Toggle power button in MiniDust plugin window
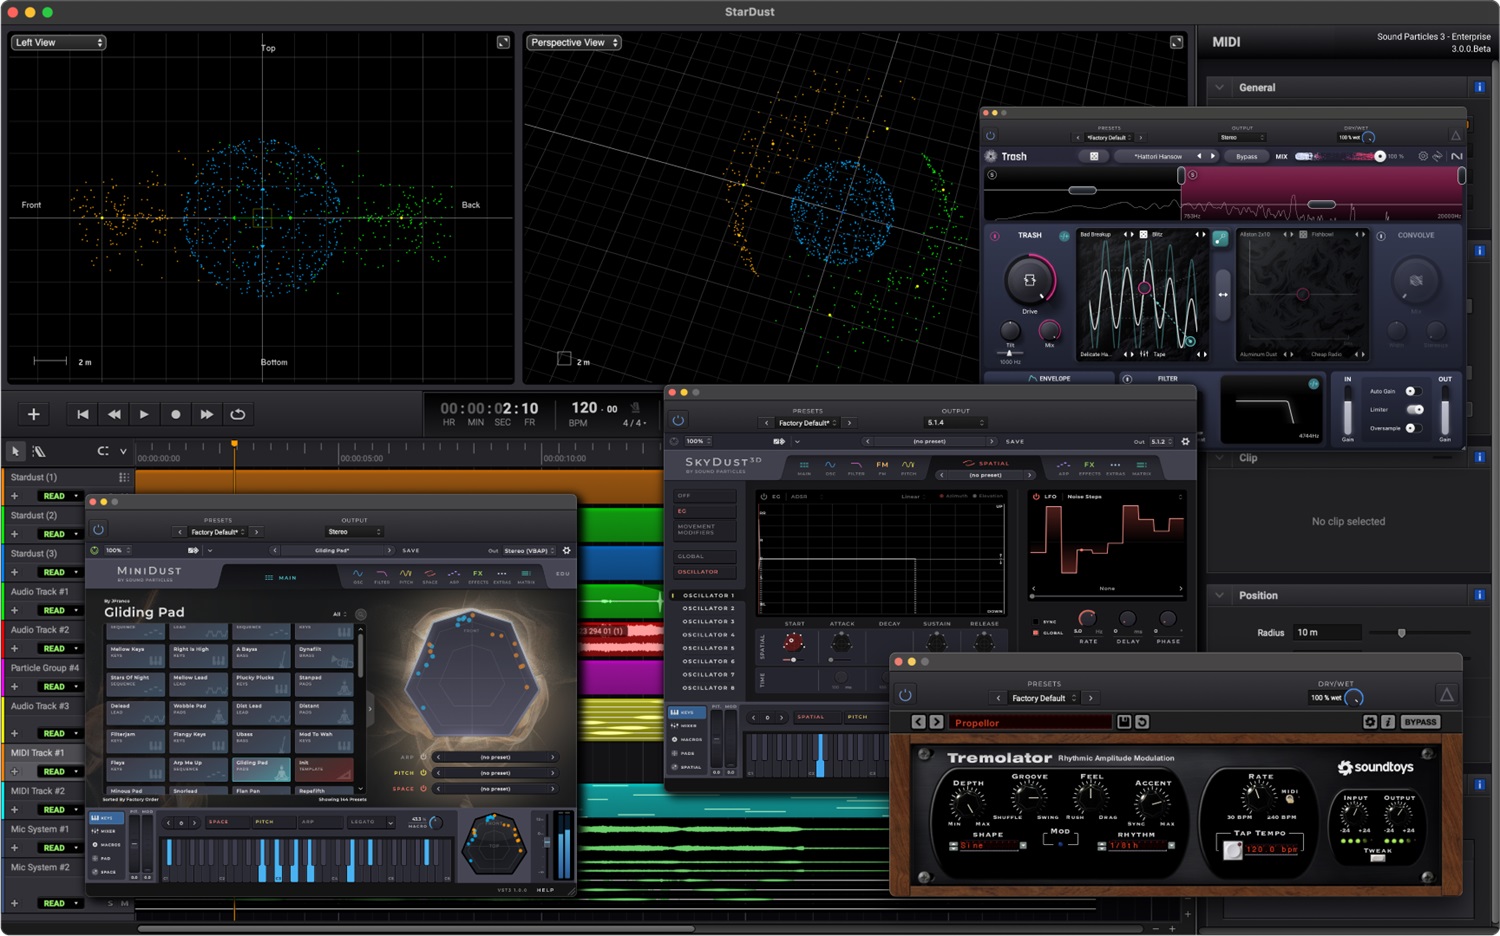This screenshot has width=1500, height=936. pos(98,530)
